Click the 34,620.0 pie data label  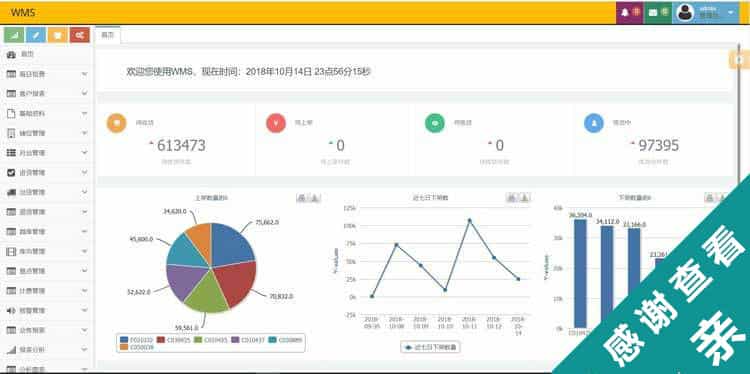(x=175, y=211)
